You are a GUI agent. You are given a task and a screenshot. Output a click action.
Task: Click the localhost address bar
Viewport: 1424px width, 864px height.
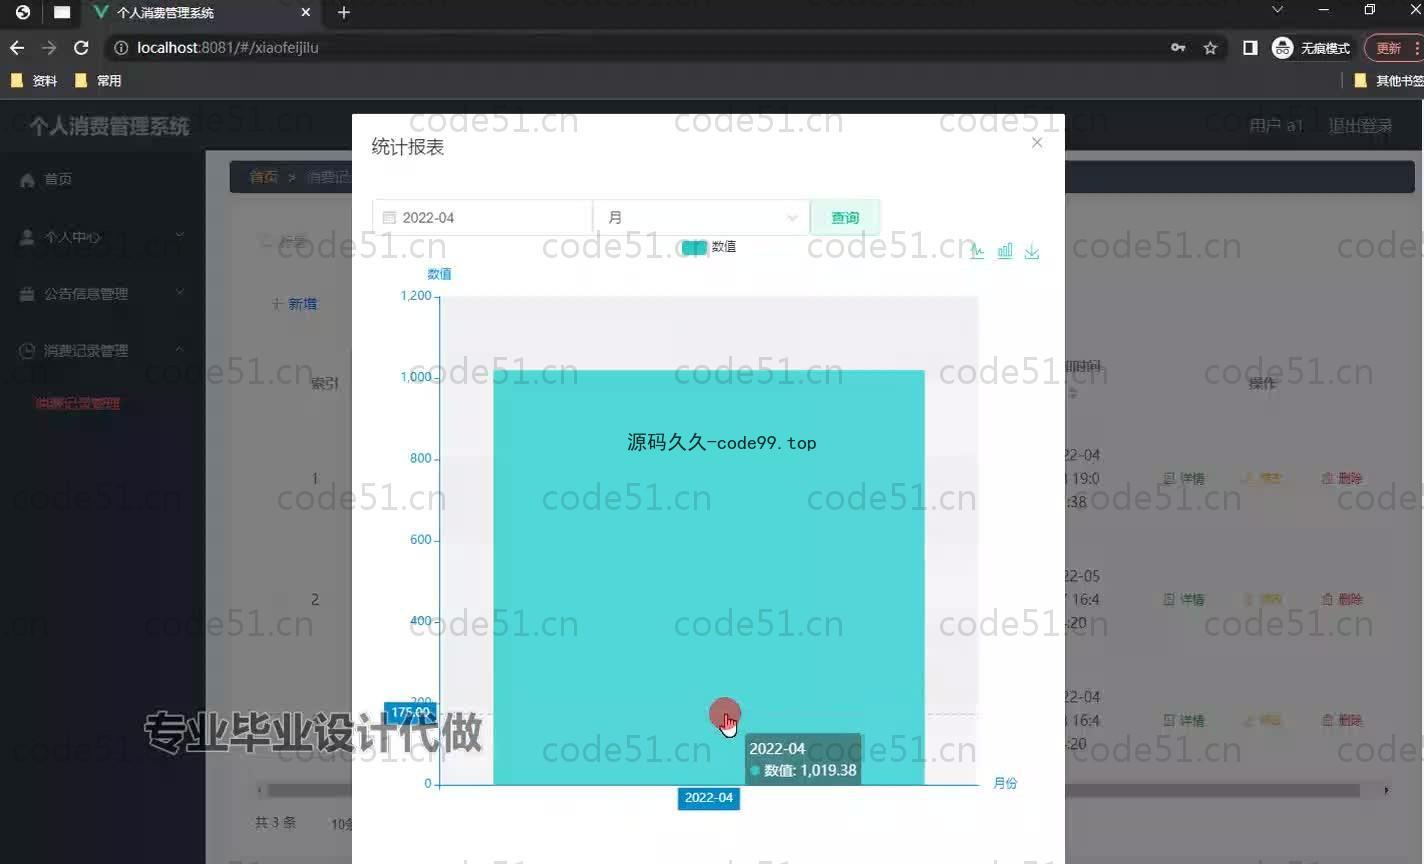(640, 47)
